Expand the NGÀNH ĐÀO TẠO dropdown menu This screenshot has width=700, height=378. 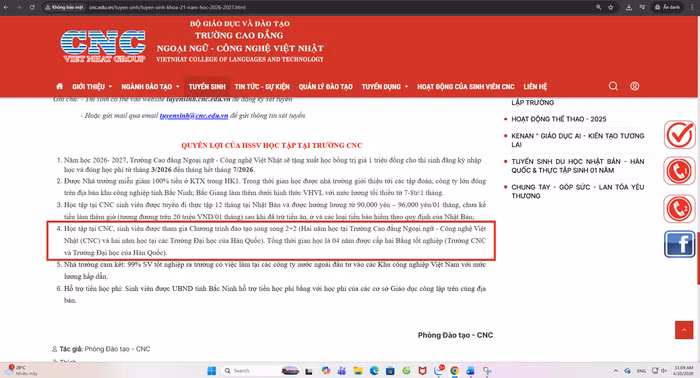[x=150, y=87]
